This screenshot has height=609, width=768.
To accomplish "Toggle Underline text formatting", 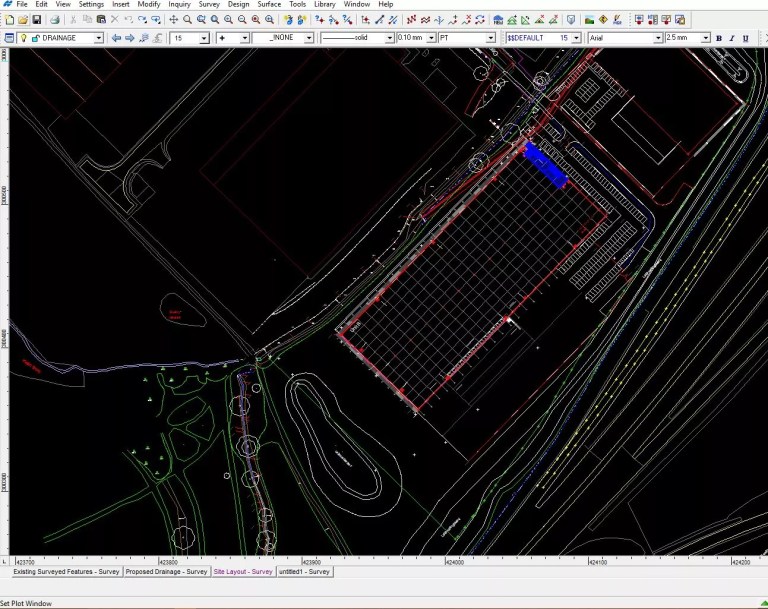I will click(x=747, y=38).
